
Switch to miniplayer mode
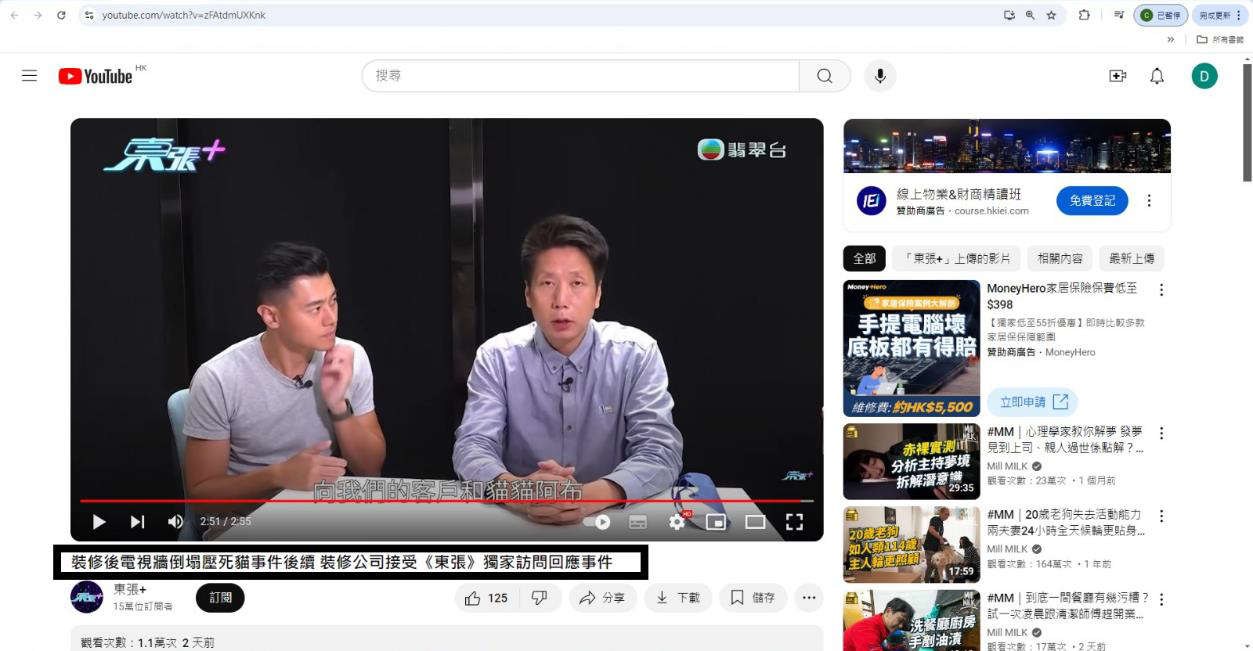[716, 521]
